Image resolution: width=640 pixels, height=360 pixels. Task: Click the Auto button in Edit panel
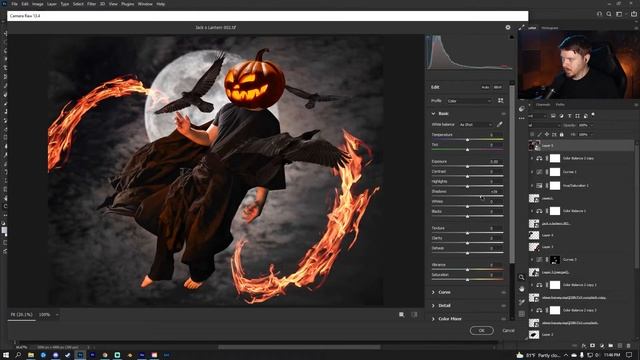pos(485,87)
